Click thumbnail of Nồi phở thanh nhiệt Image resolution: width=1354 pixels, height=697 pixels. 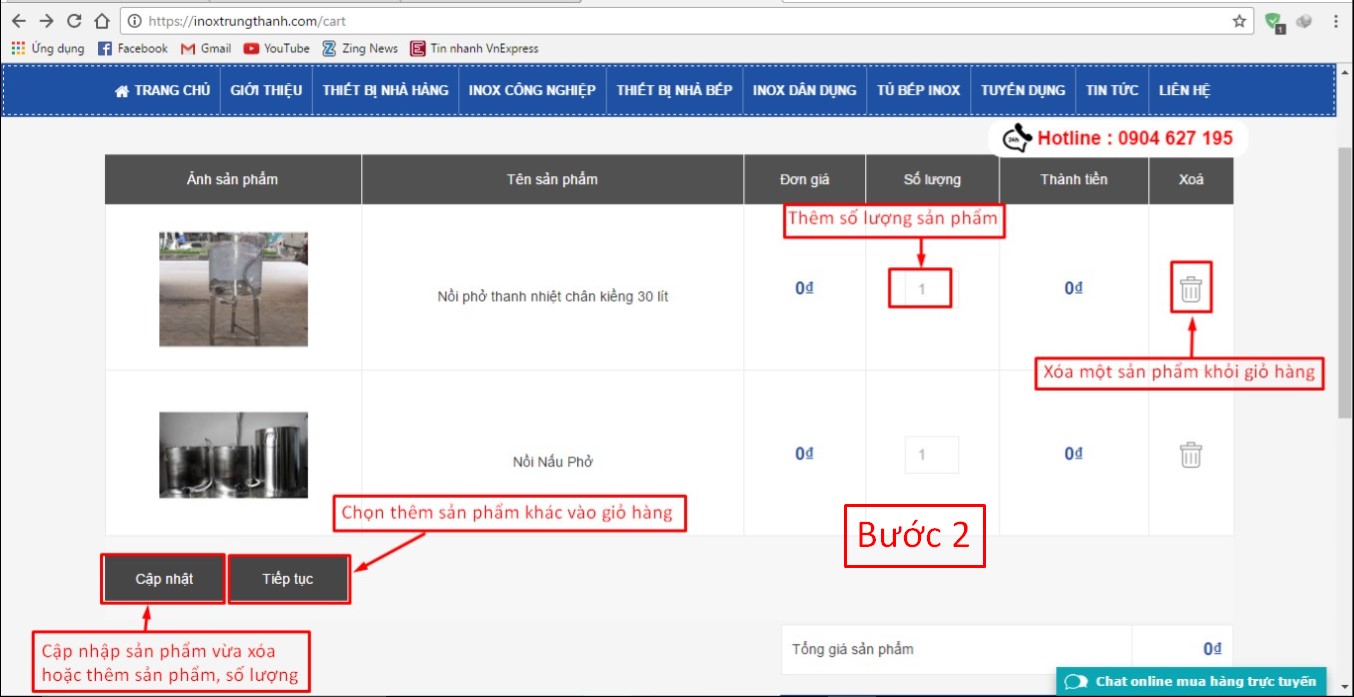coord(233,289)
